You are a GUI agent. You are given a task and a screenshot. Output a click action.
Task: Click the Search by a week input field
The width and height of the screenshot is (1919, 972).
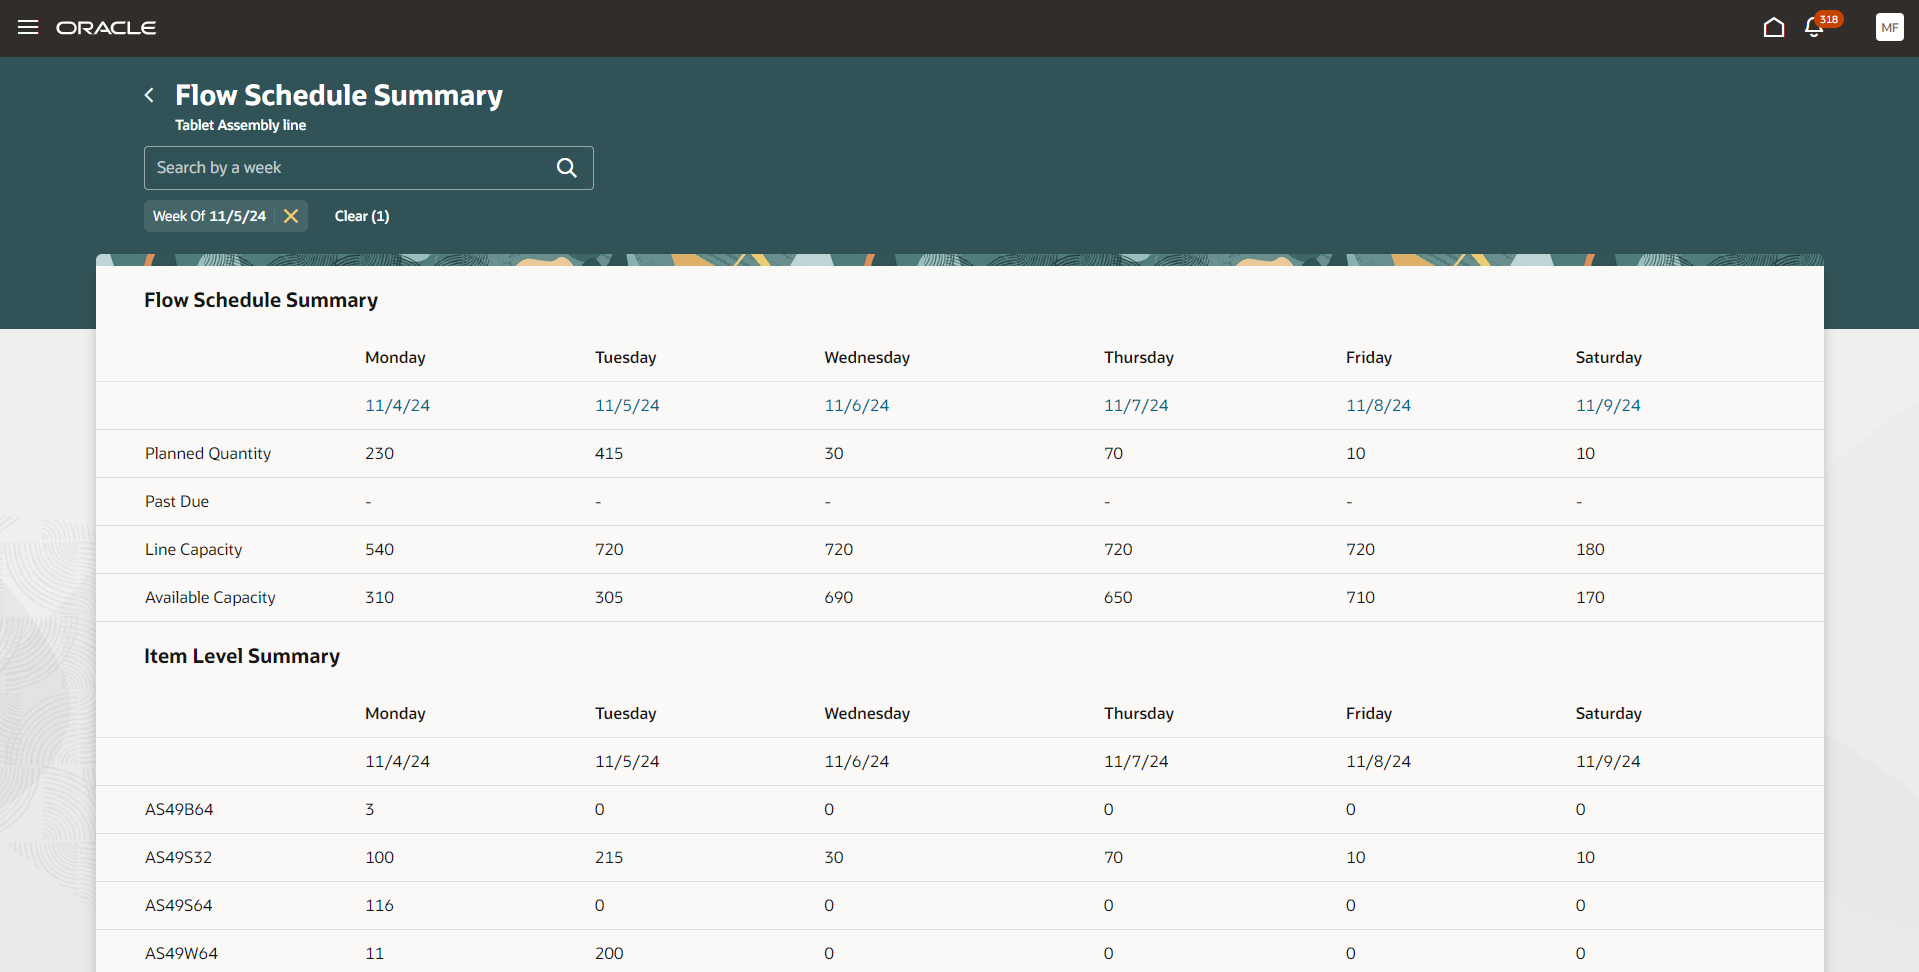pos(340,167)
